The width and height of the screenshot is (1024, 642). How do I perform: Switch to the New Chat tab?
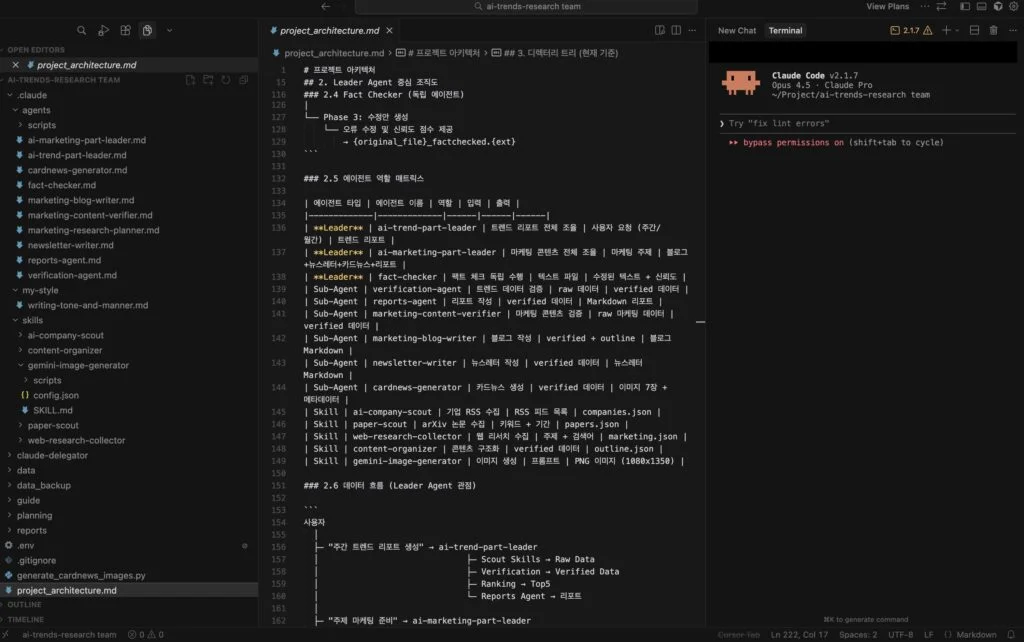pyautogui.click(x=737, y=31)
